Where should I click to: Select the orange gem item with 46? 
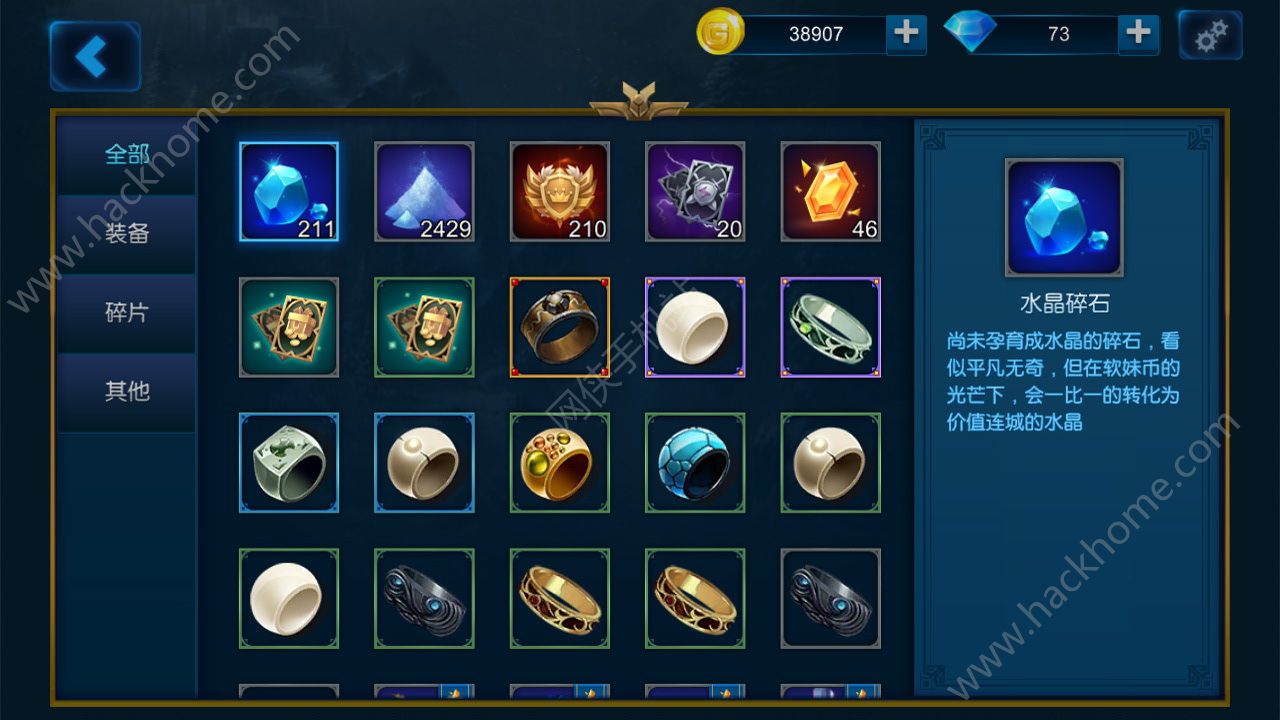831,192
